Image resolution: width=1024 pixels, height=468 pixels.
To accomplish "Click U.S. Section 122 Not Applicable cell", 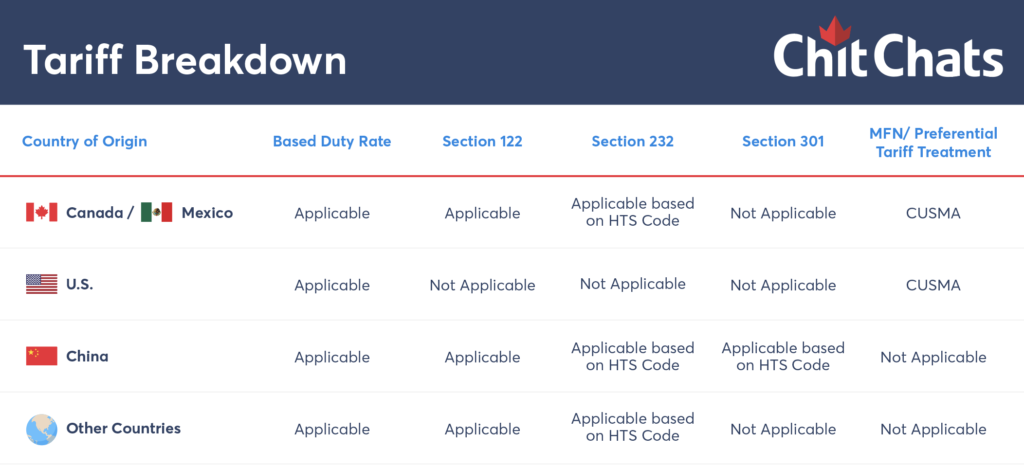I will pos(482,285).
